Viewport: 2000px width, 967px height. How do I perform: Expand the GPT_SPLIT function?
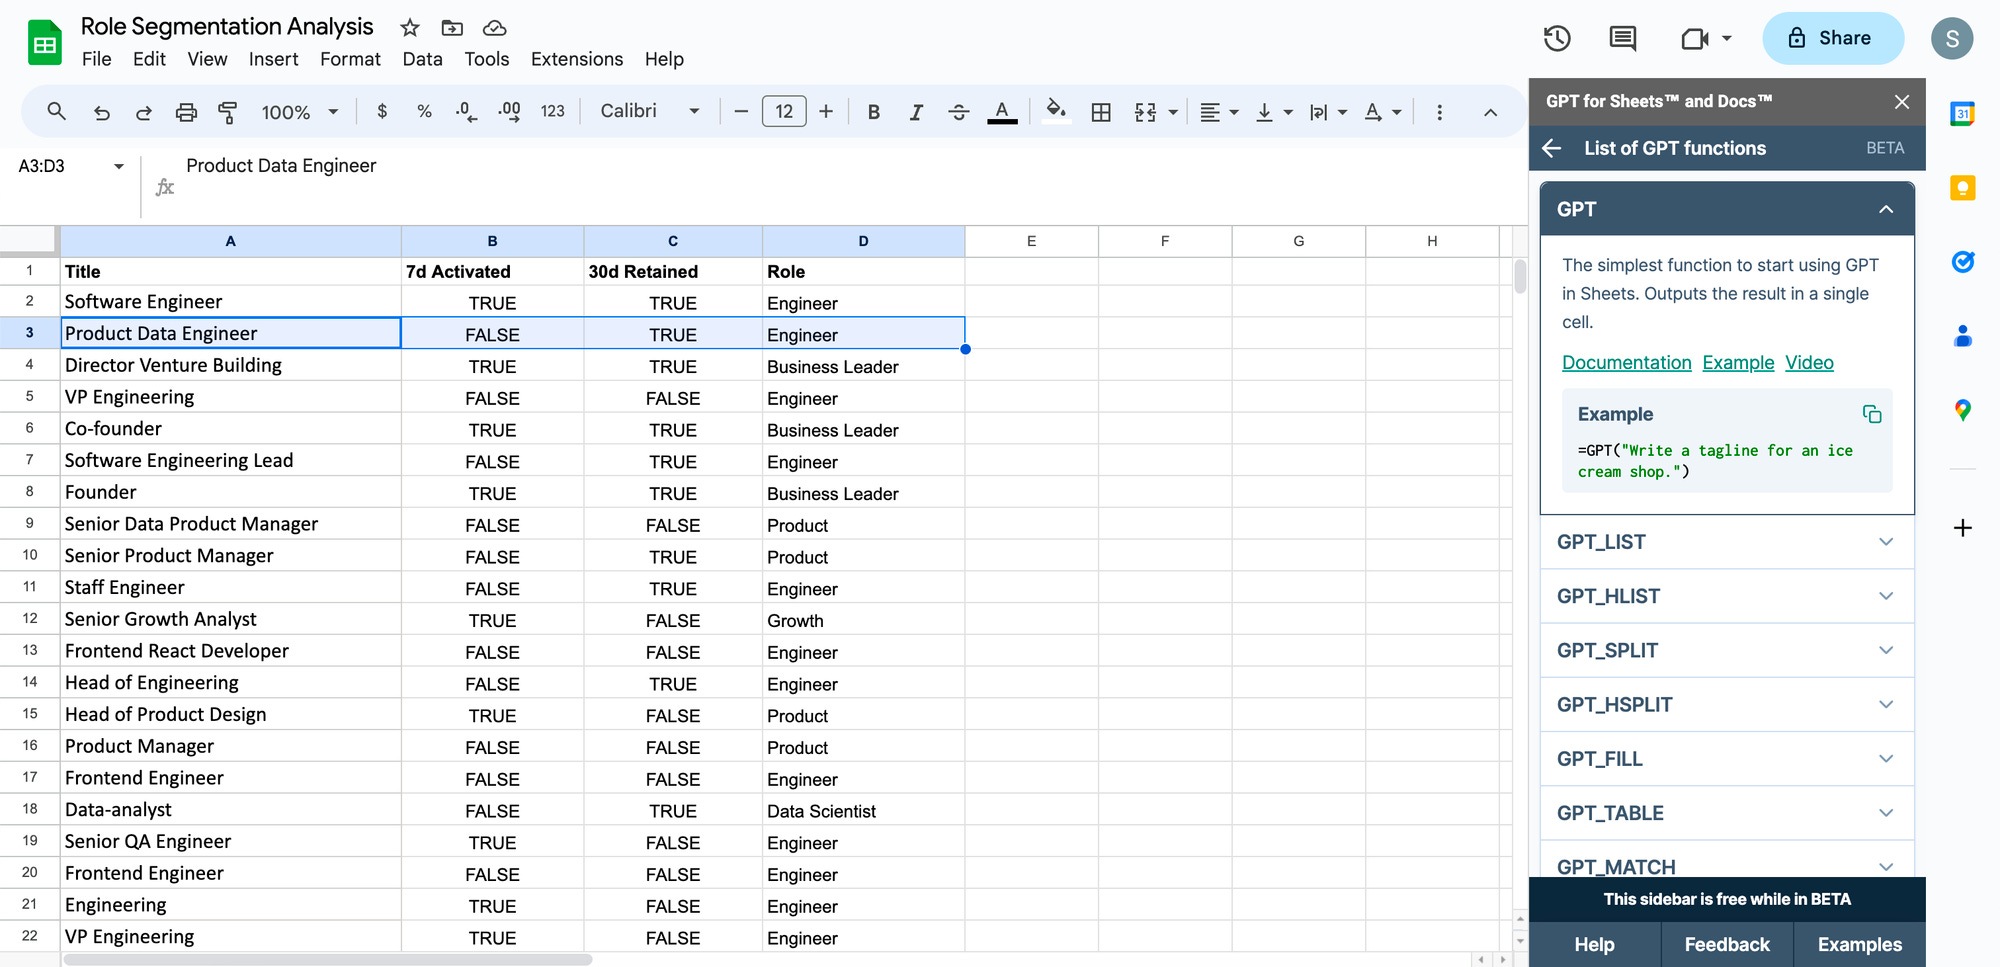click(x=1727, y=651)
